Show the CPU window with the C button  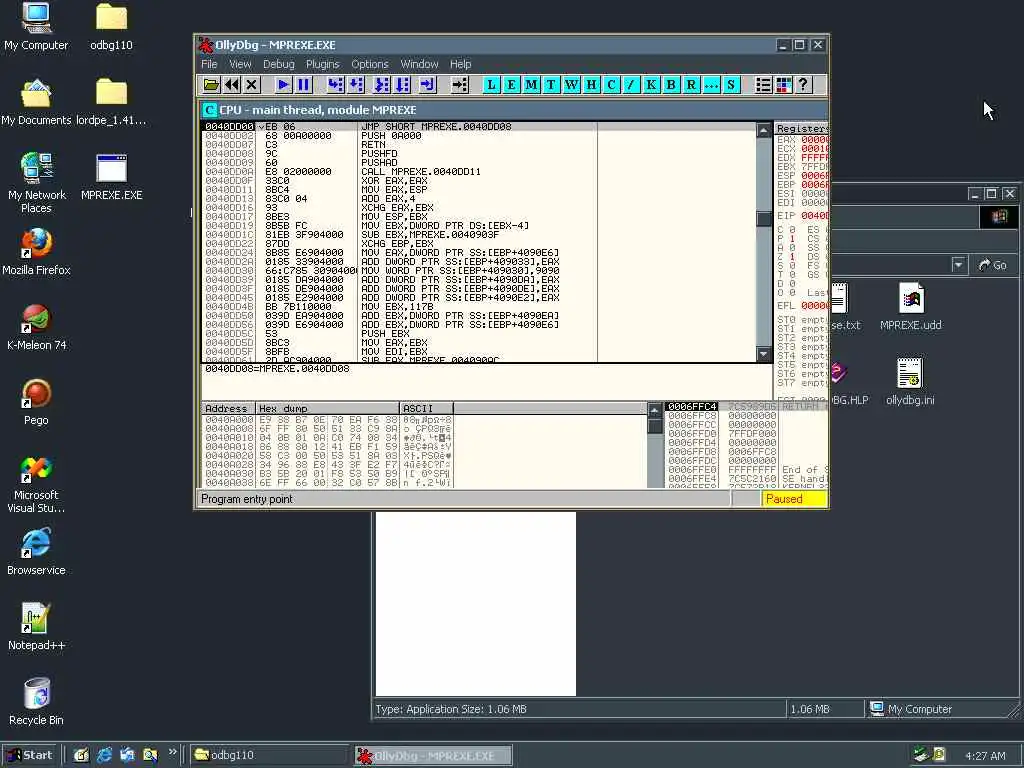point(611,85)
